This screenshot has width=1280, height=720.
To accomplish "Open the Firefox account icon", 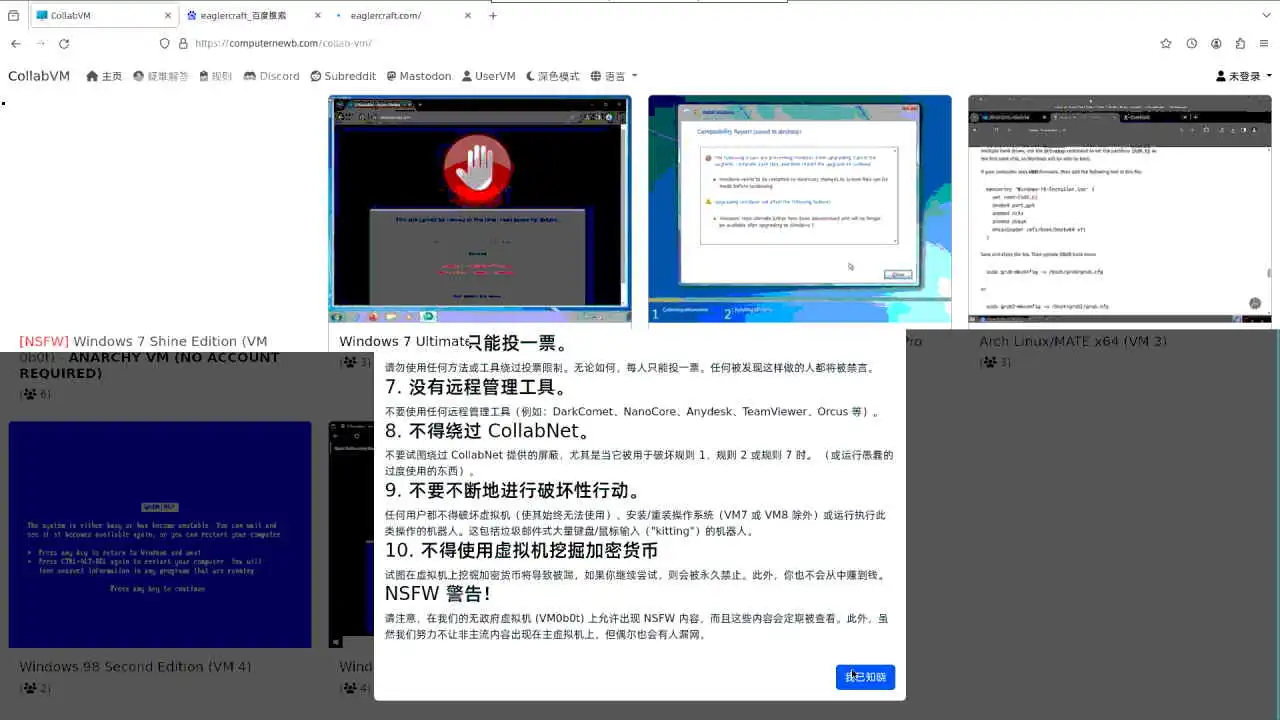I will coord(1216,43).
